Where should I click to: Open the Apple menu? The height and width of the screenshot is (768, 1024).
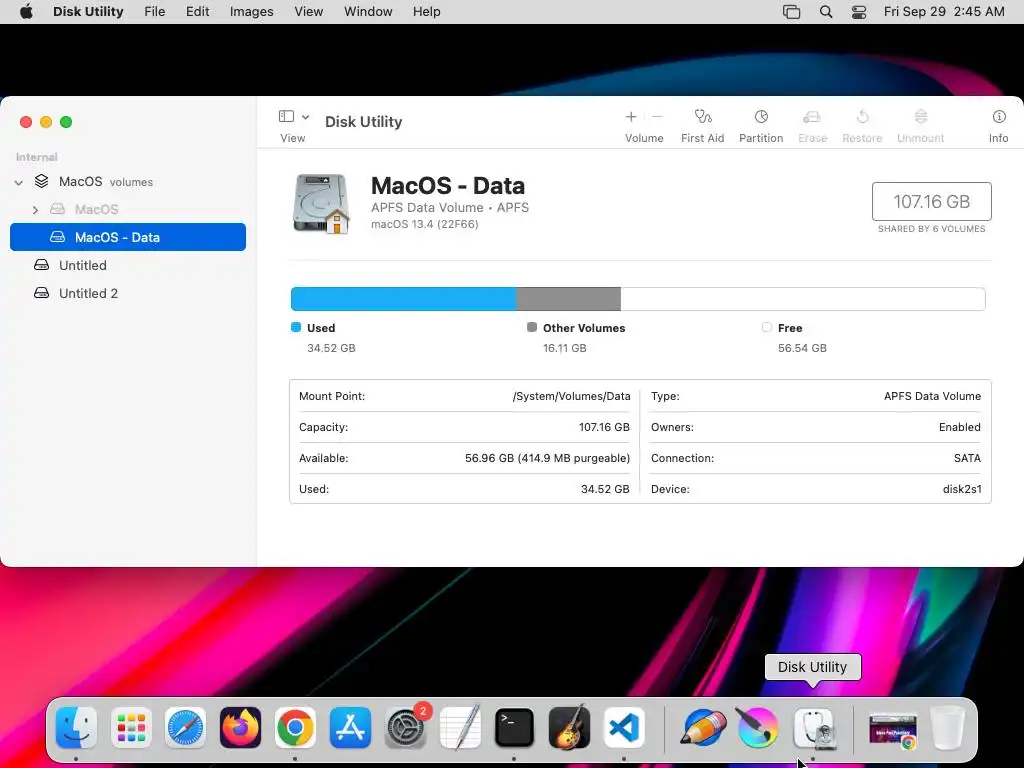pyautogui.click(x=26, y=12)
